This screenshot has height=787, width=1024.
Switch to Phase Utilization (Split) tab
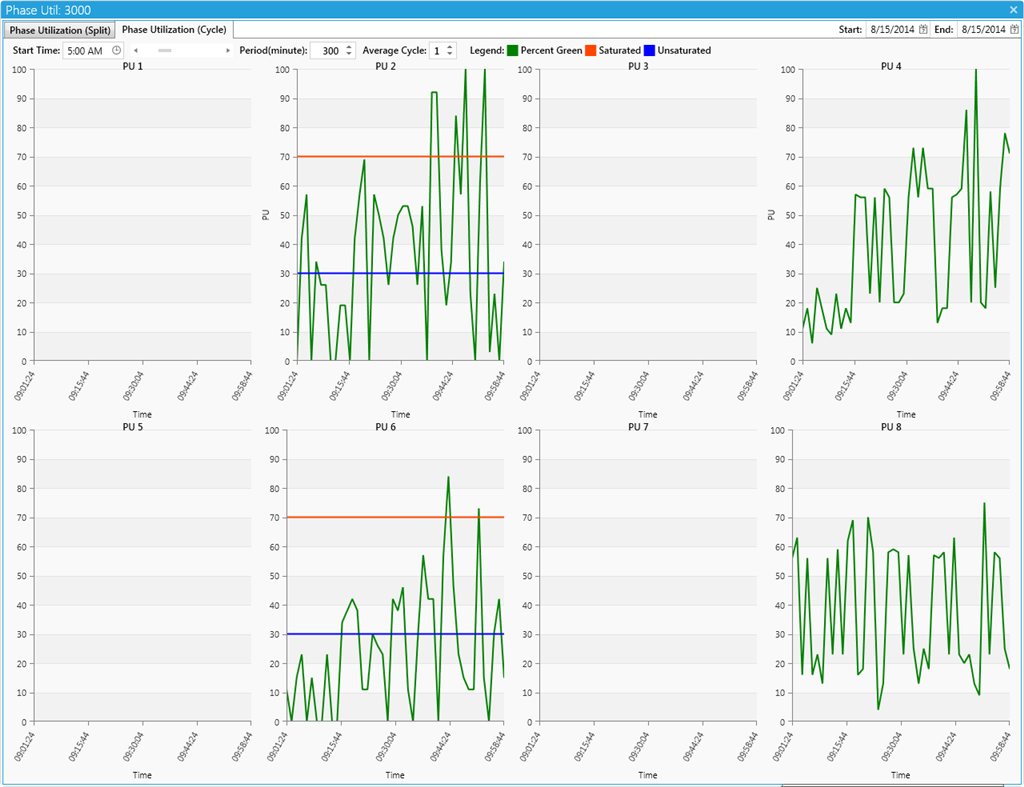point(60,30)
